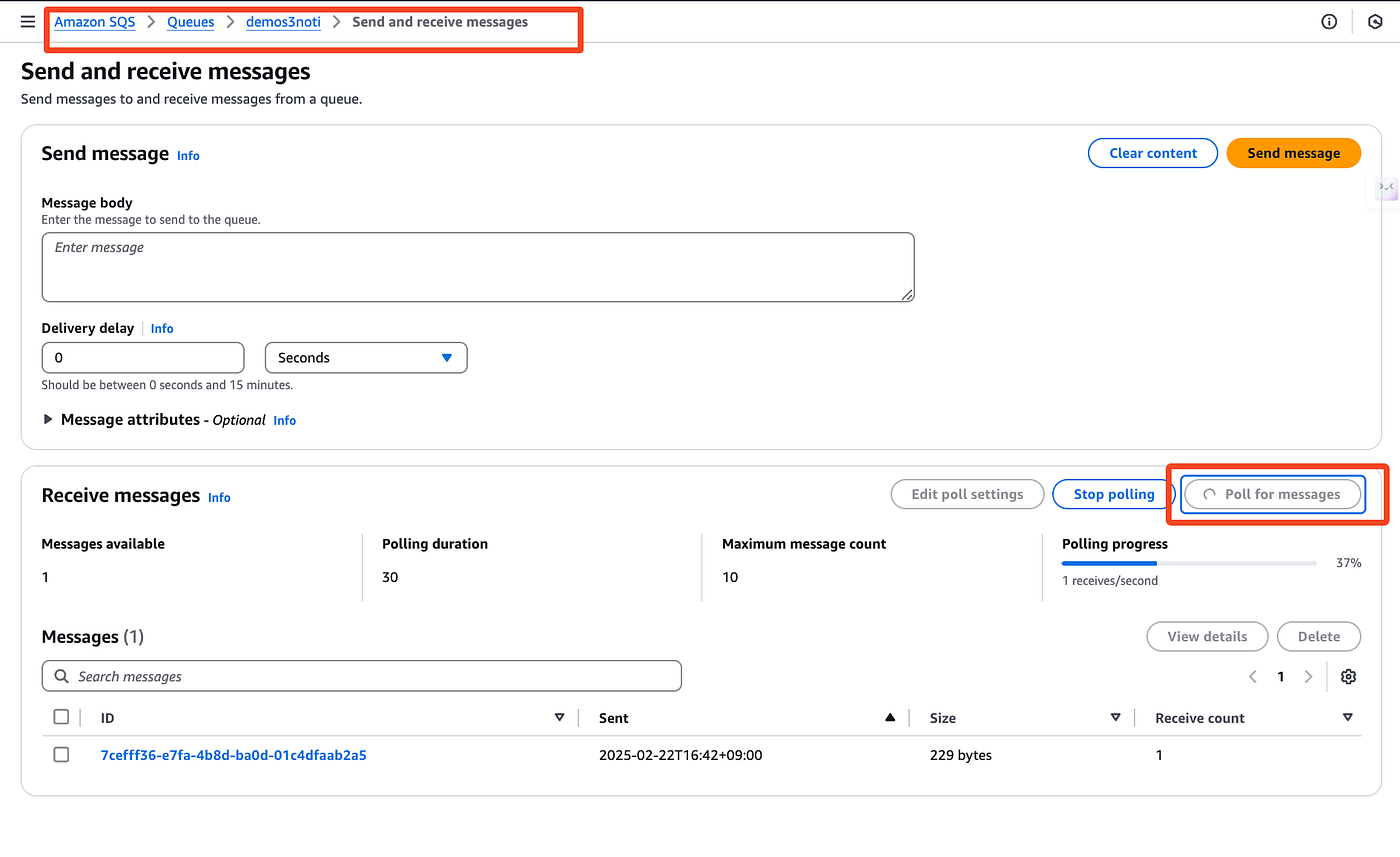Sort messages by Sent column arrow
The image size is (1400, 857).
(890, 718)
